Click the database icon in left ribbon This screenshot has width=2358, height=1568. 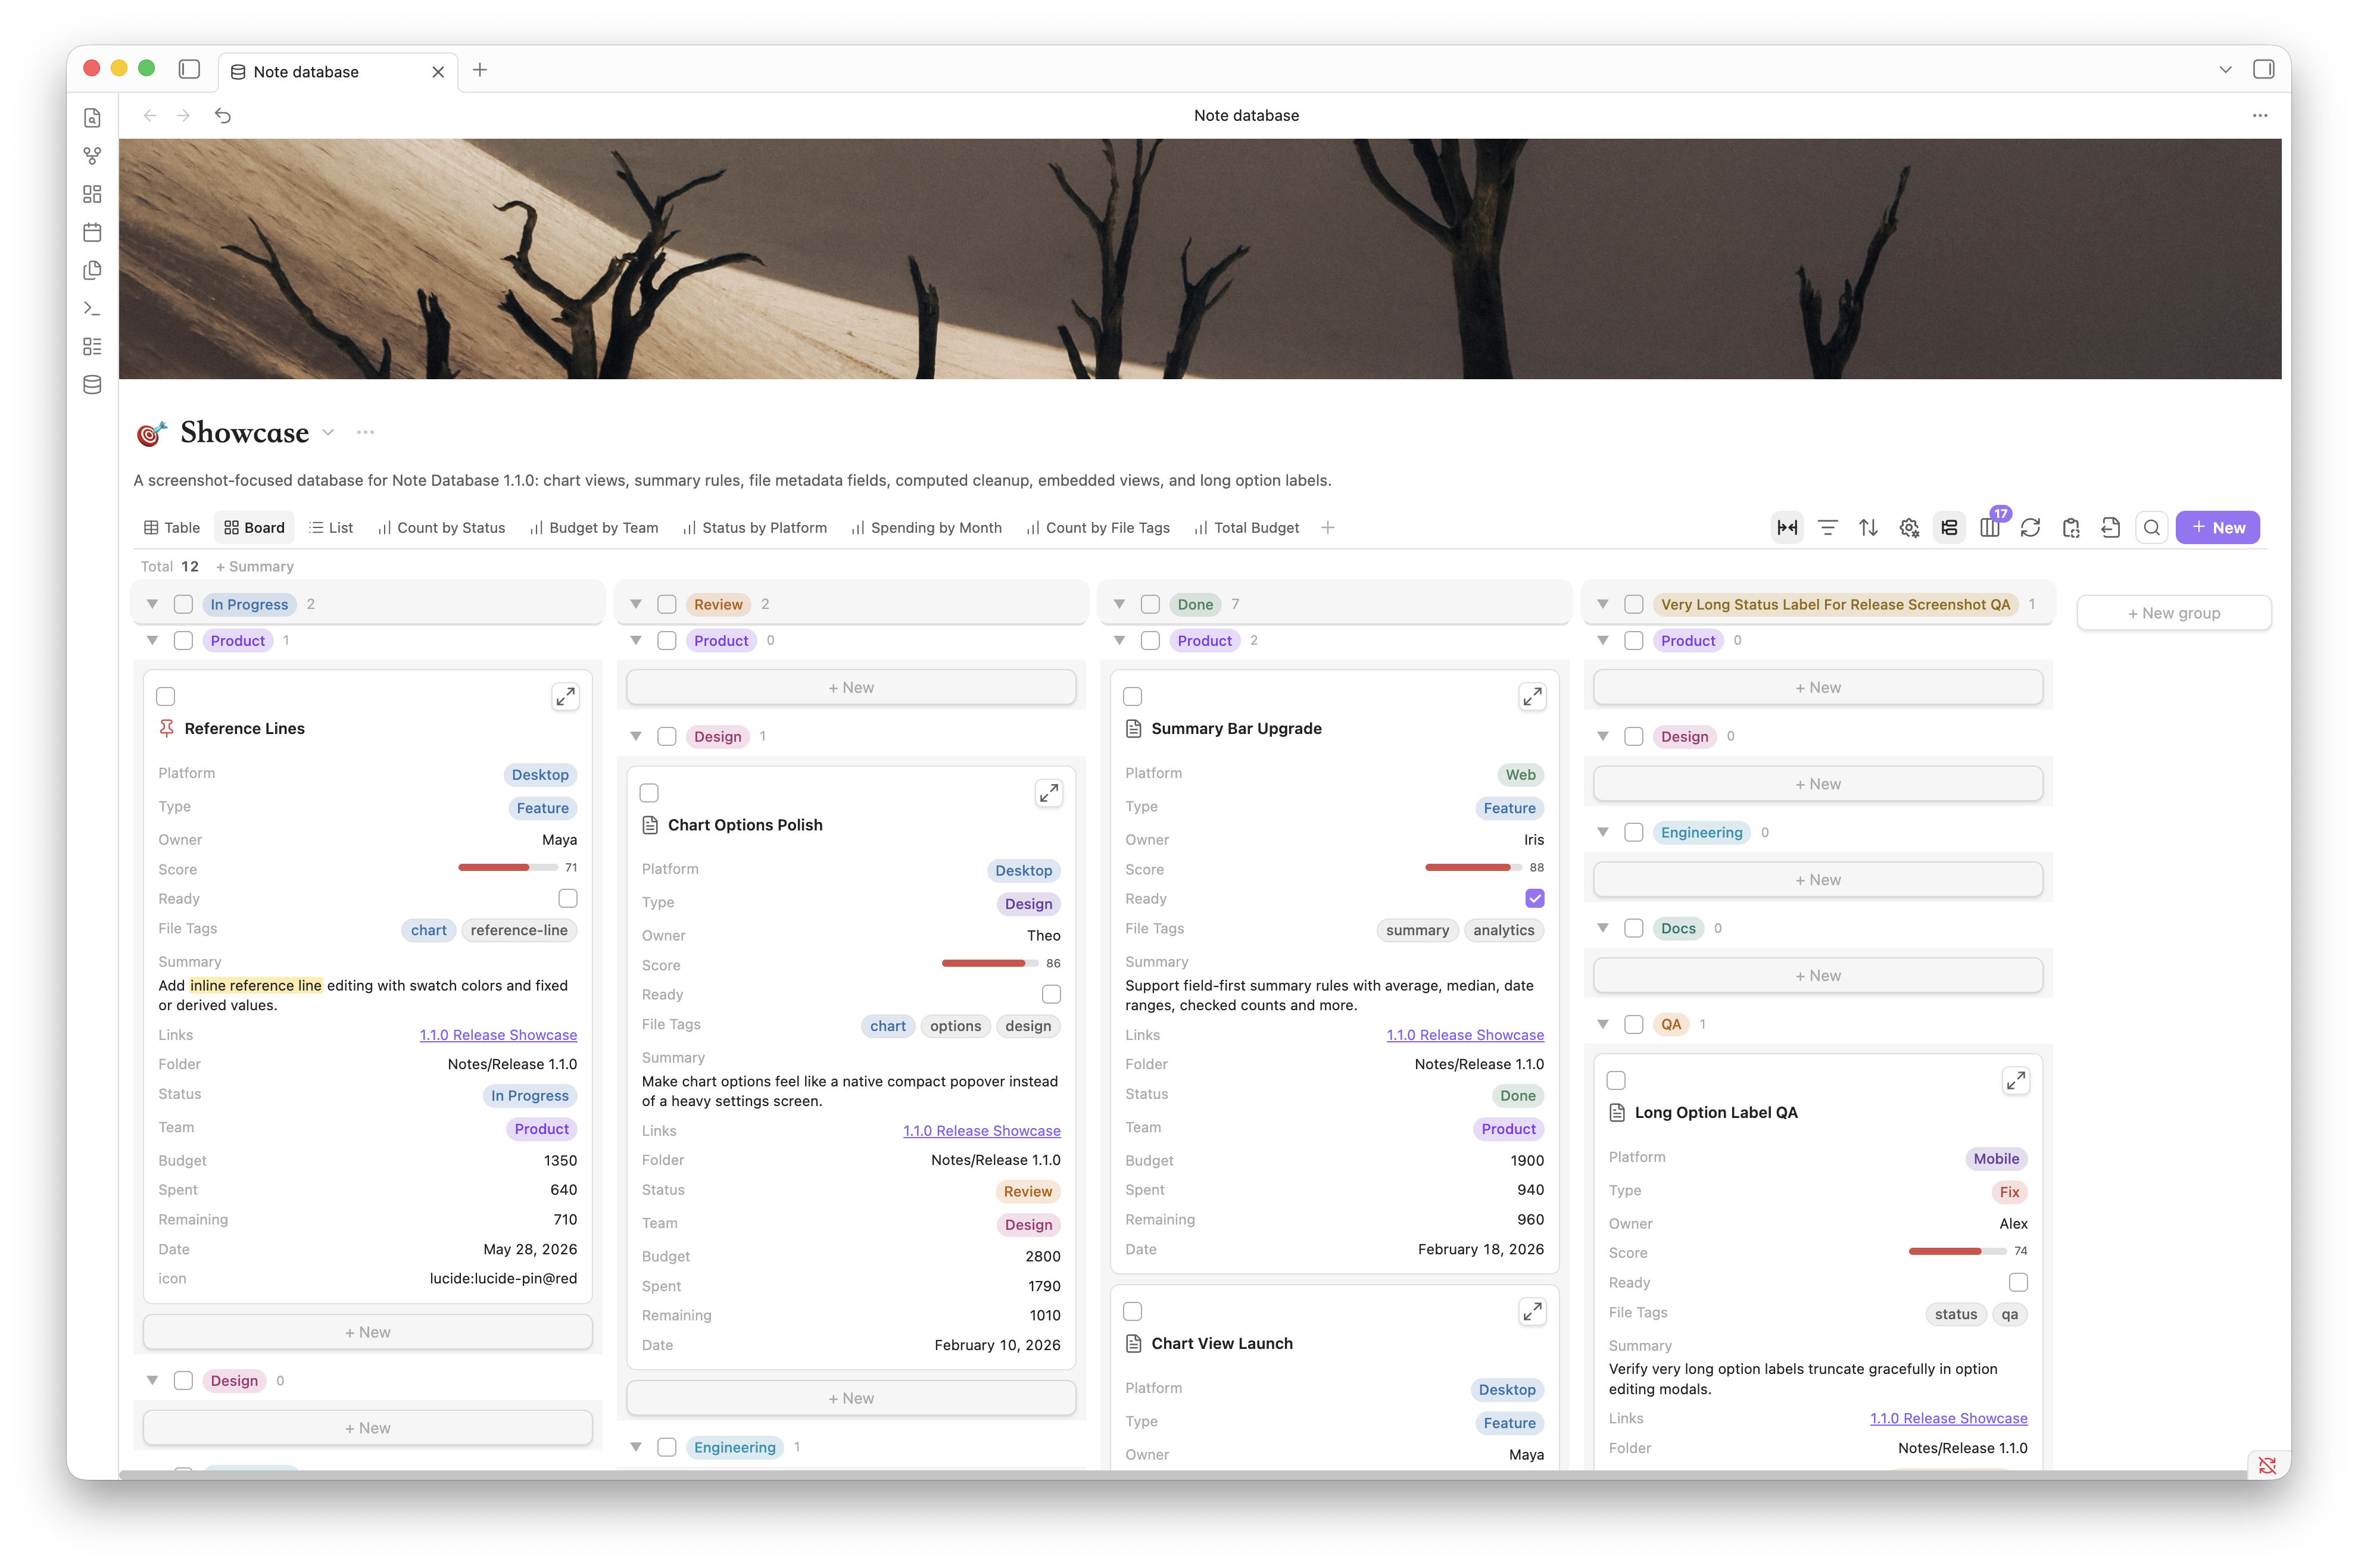tap(92, 384)
